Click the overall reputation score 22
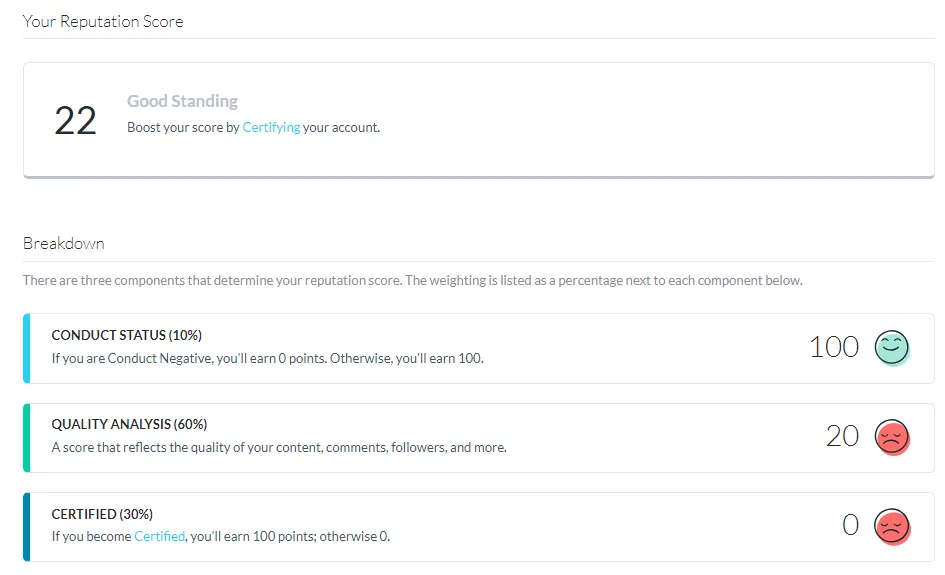 click(75, 121)
